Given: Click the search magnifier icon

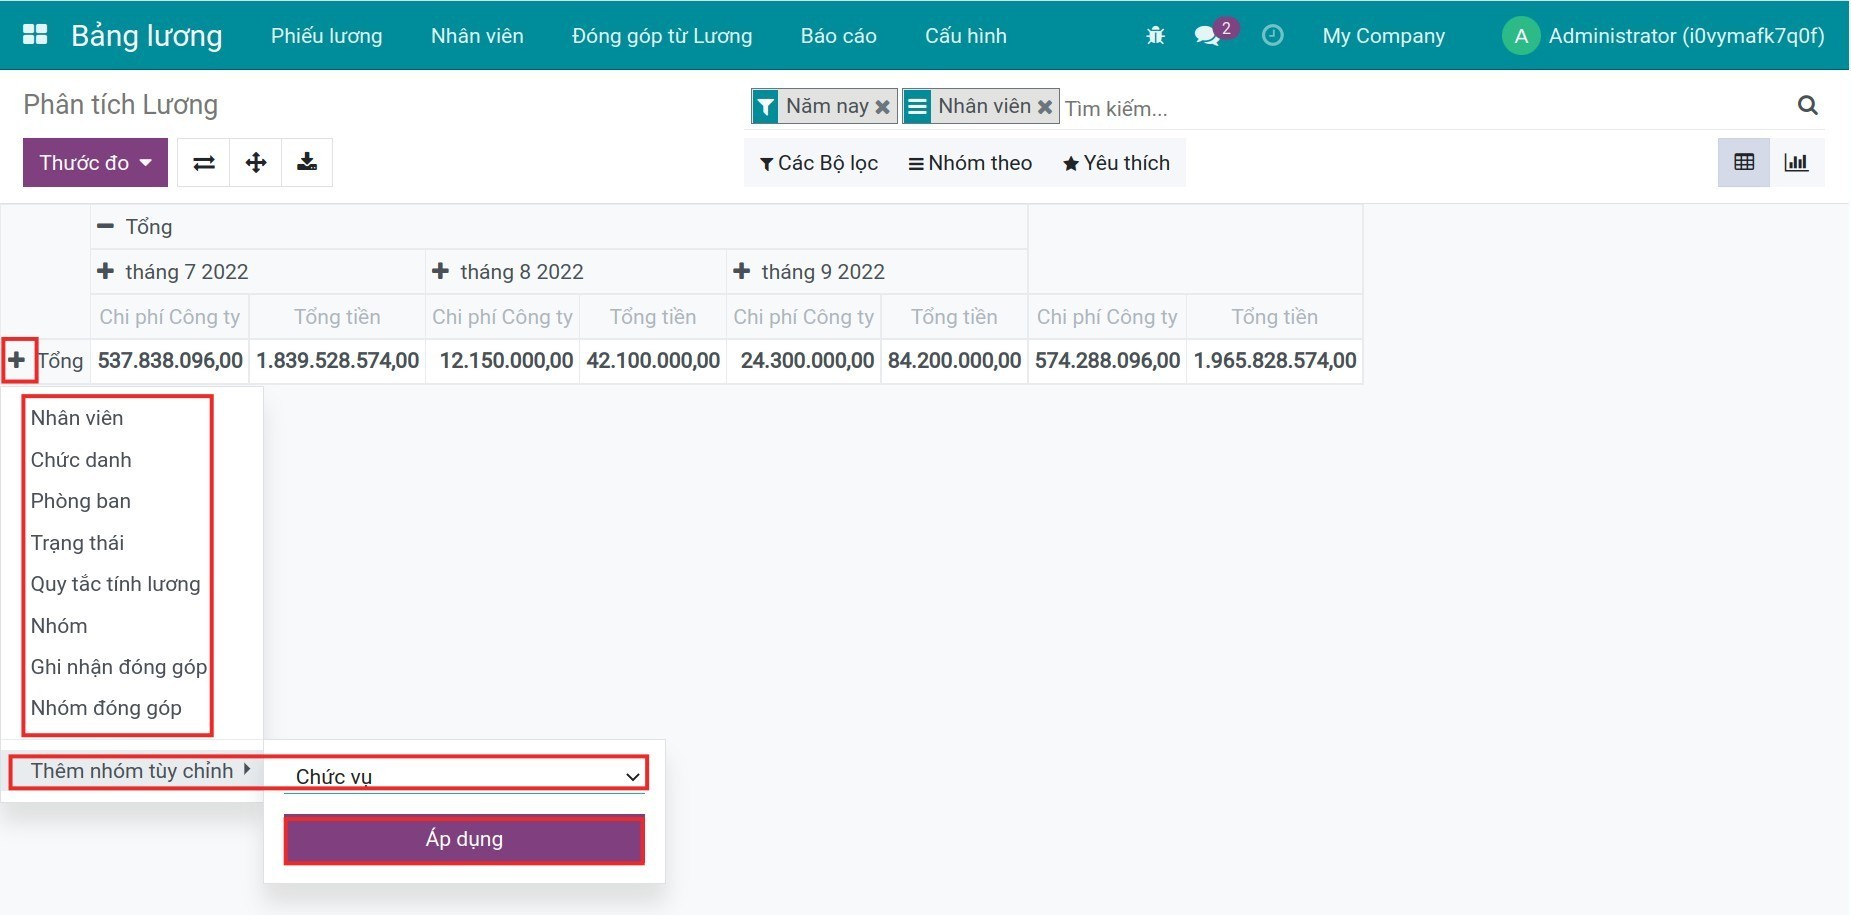Looking at the screenshot, I should click(x=1807, y=106).
